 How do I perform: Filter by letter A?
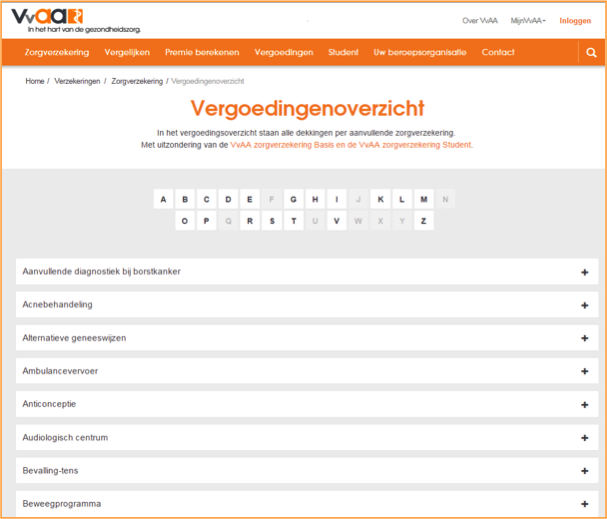click(163, 199)
